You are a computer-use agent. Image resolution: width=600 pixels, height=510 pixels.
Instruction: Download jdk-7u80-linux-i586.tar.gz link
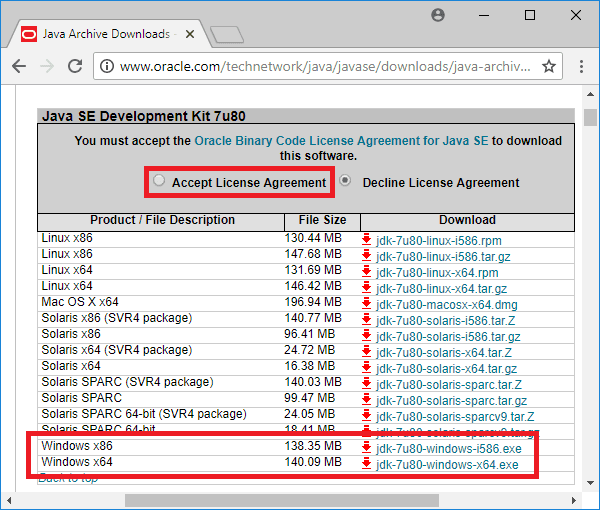pos(443,257)
